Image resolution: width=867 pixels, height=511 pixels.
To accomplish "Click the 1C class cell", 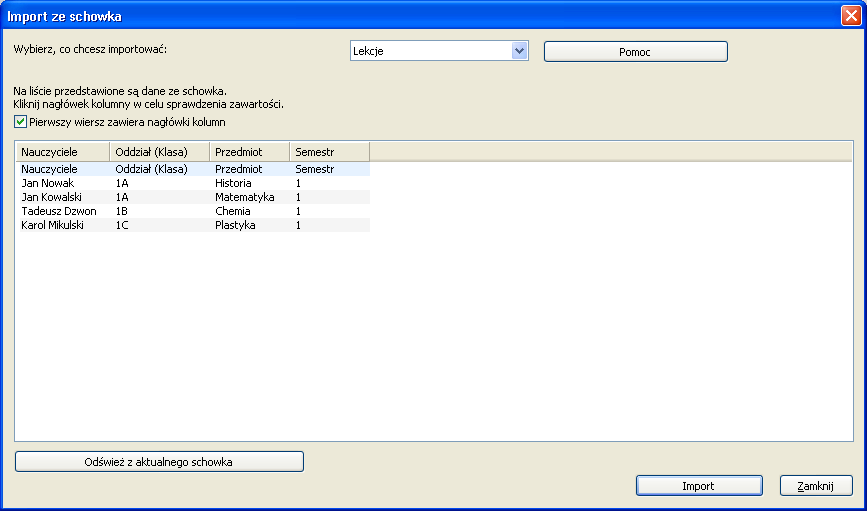I will [x=123, y=226].
